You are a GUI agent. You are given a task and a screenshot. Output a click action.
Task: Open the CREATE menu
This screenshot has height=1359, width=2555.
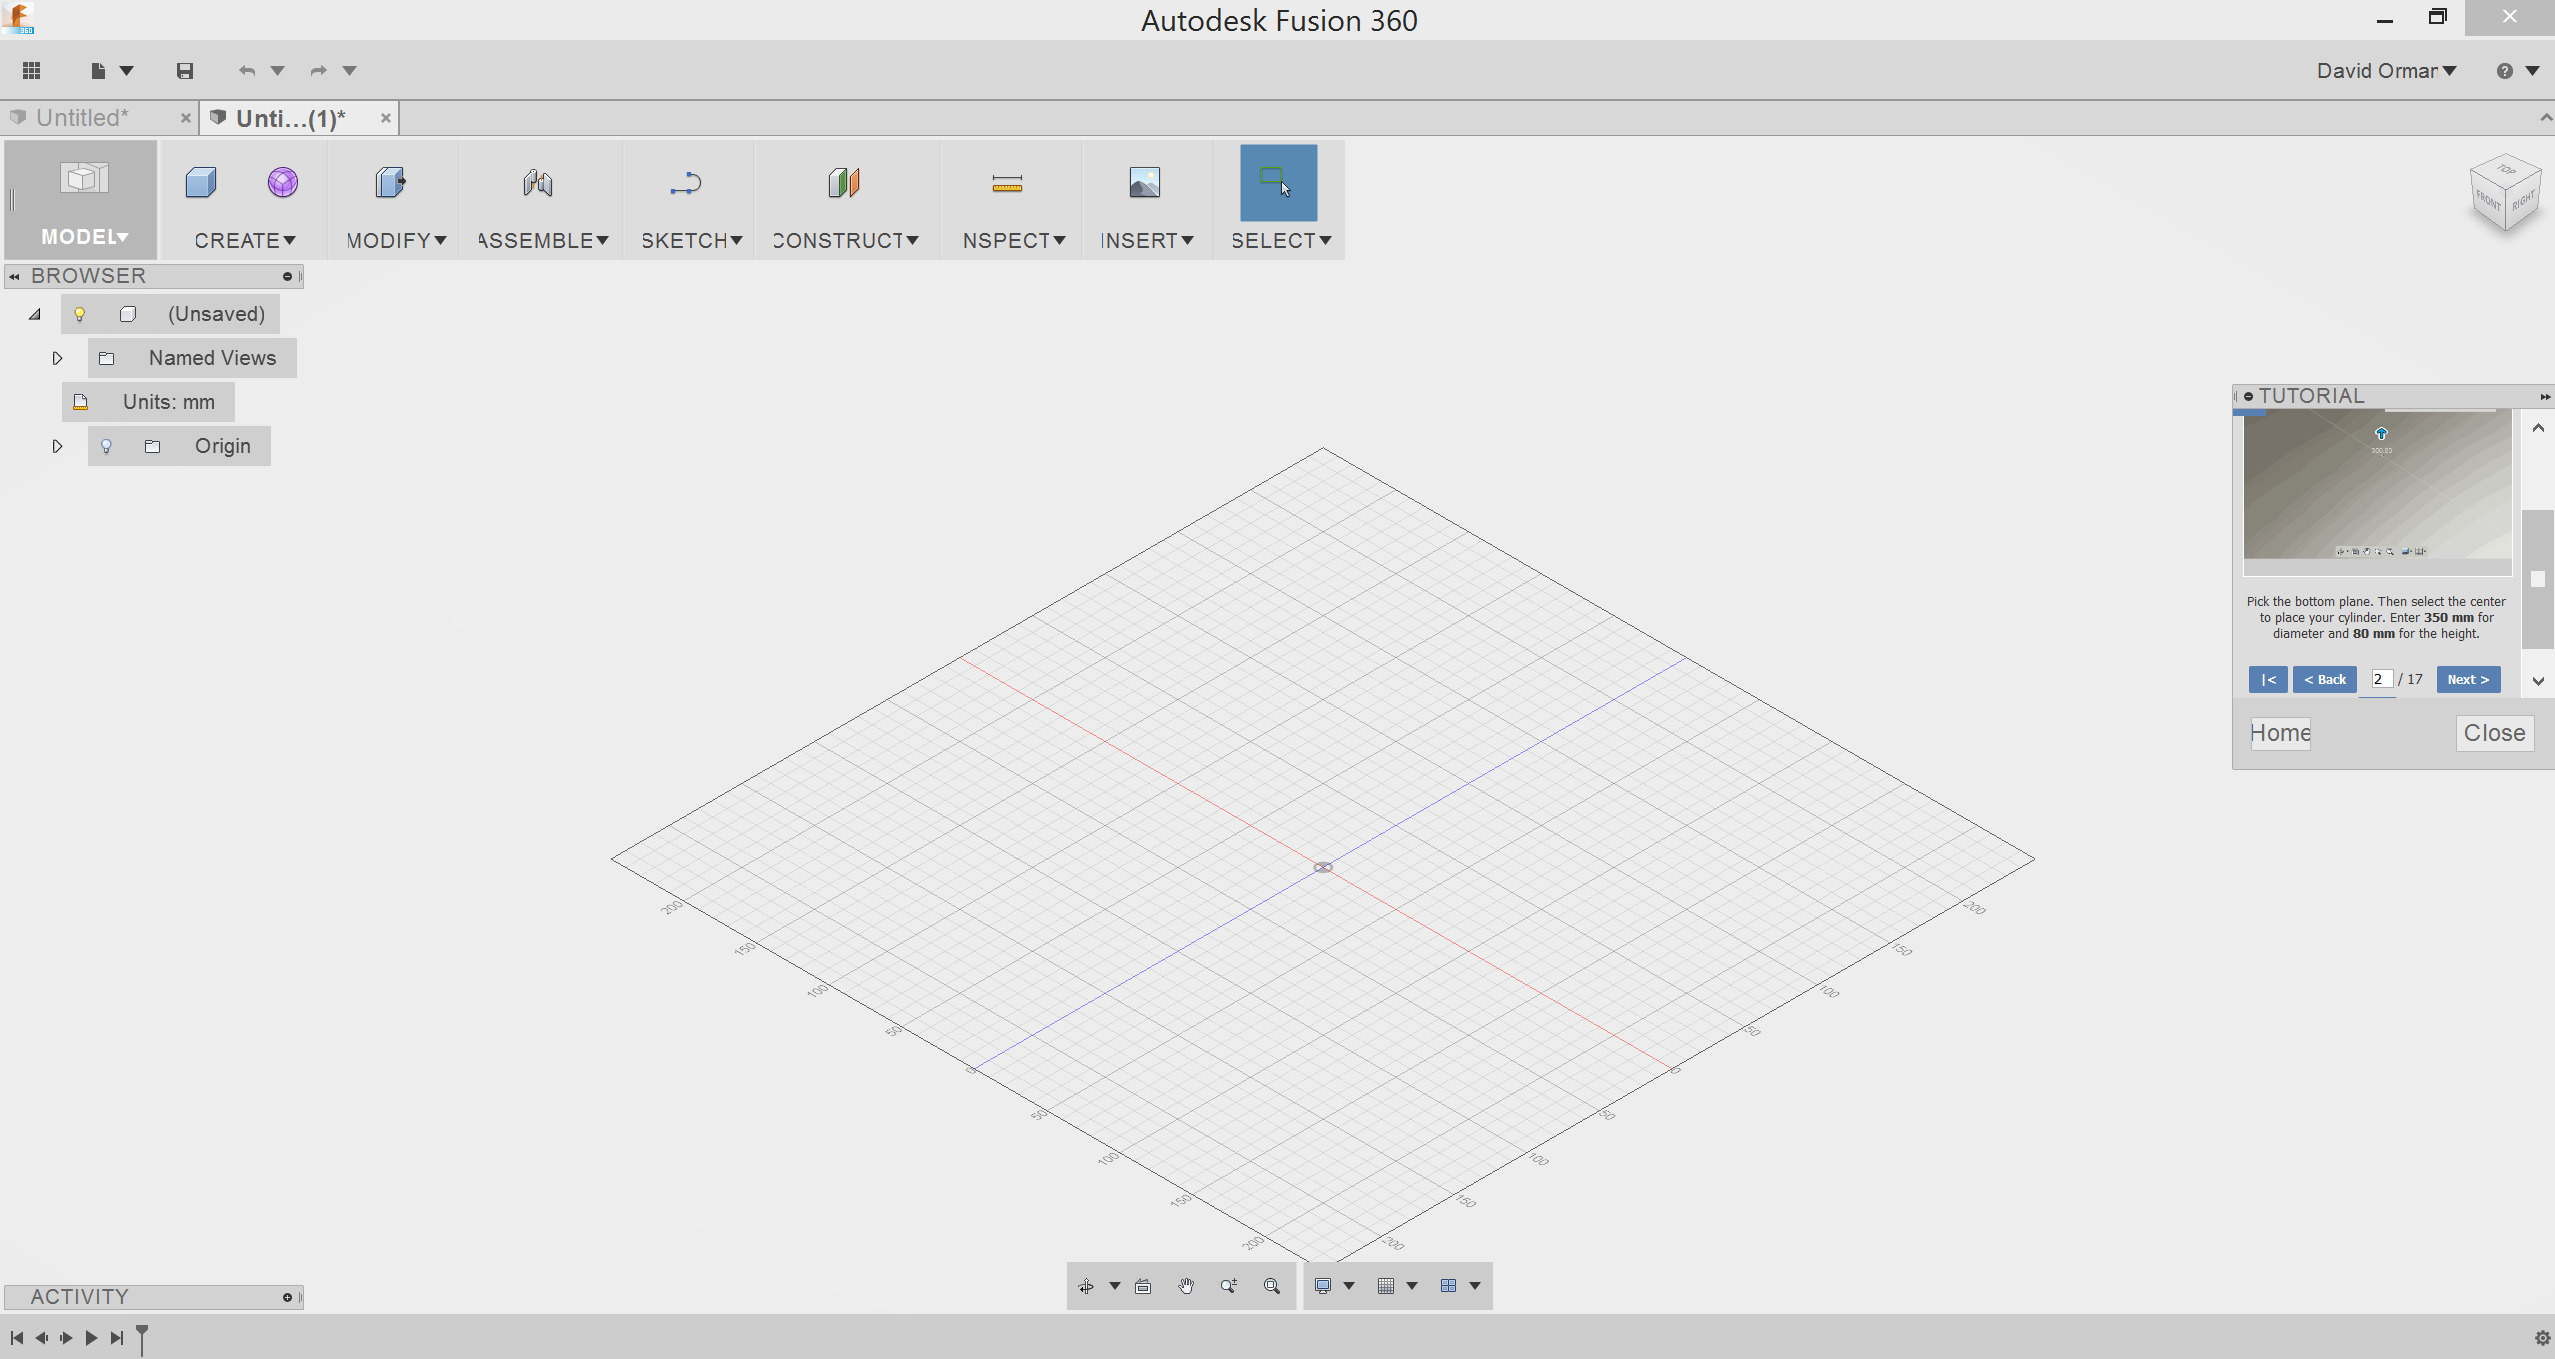245,240
